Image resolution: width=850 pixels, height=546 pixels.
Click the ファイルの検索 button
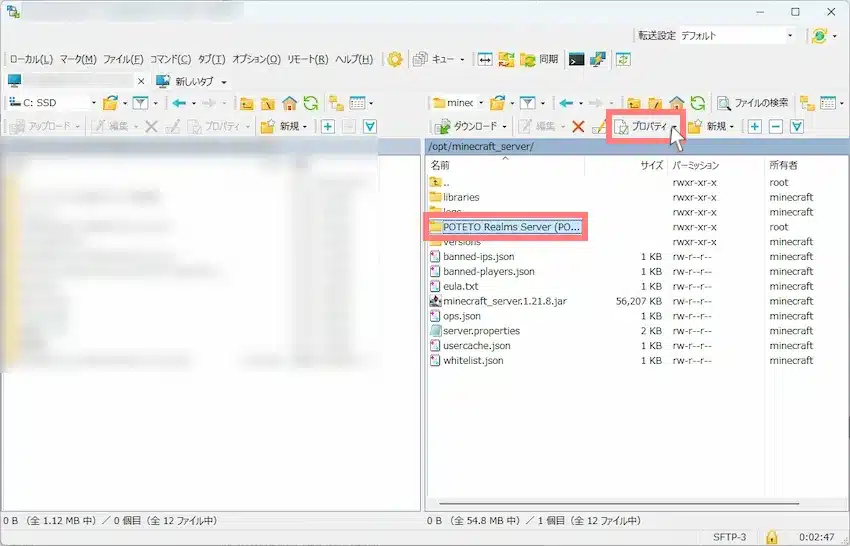pyautogui.click(x=753, y=102)
